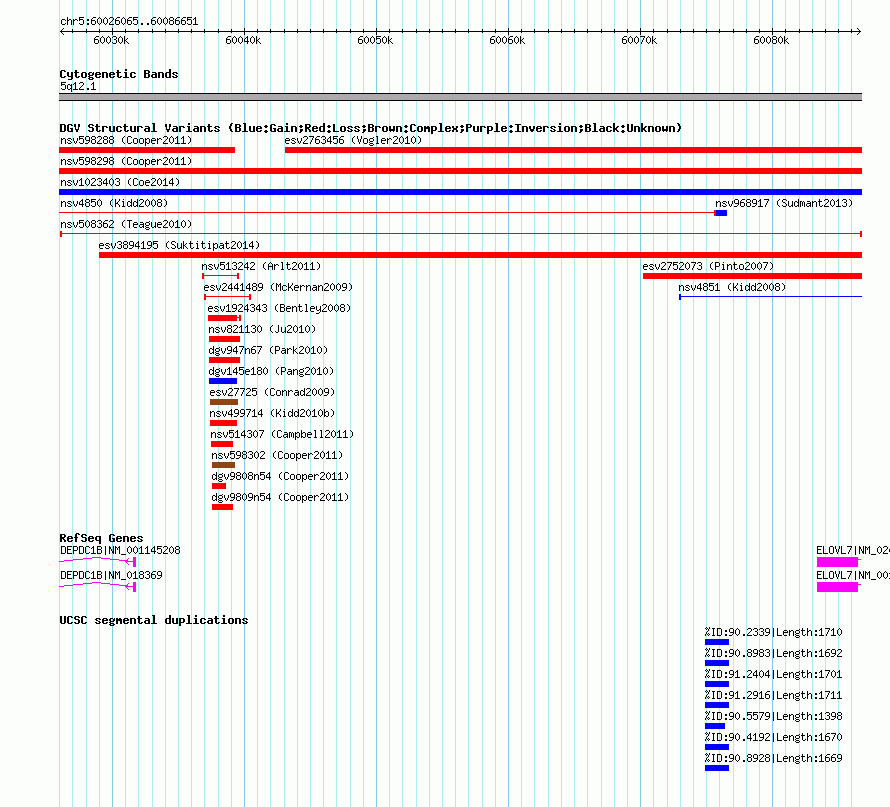This screenshot has width=890, height=807.
Task: Click the 60030k ruler tick label
Action: [111, 40]
